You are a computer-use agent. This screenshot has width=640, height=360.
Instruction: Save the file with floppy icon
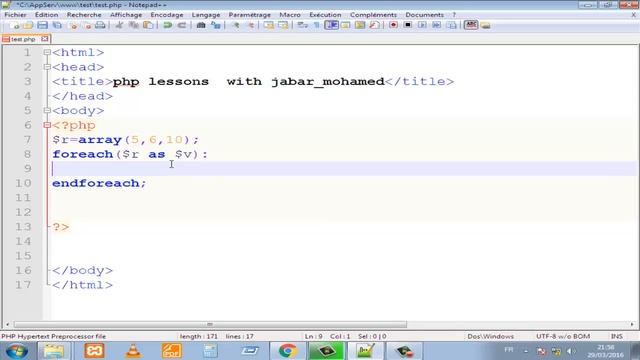click(x=42, y=25)
